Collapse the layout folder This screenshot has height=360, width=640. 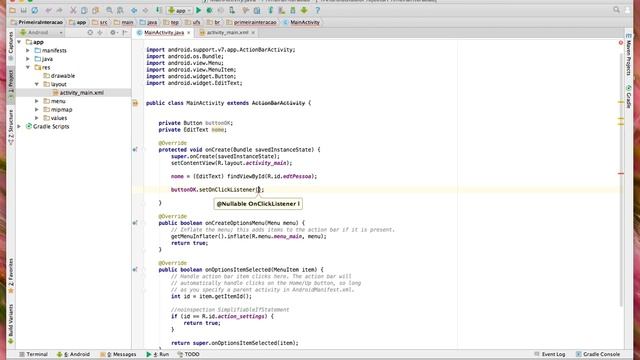(37, 84)
